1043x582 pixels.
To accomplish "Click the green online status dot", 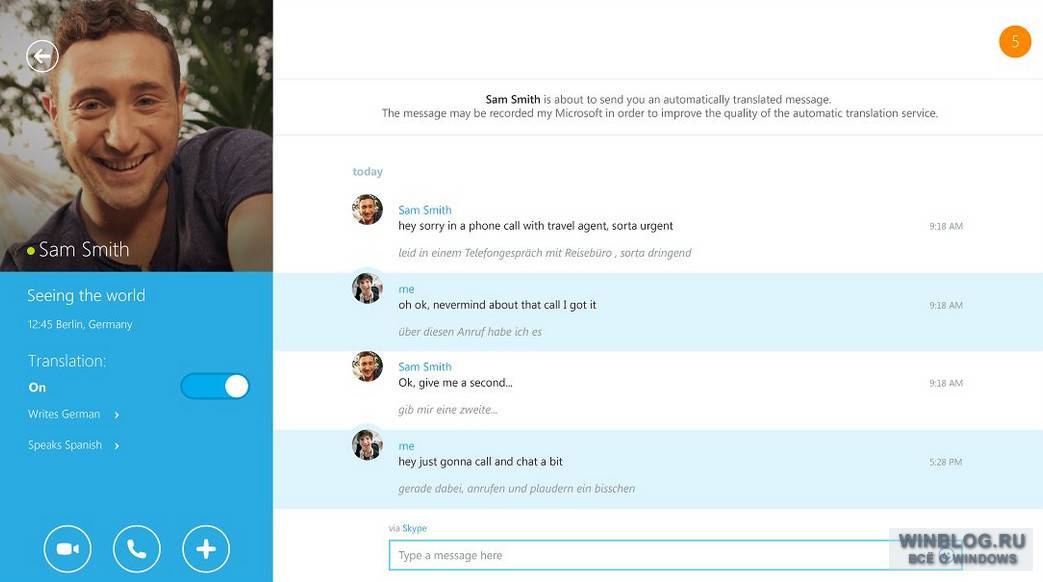I will point(31,251).
